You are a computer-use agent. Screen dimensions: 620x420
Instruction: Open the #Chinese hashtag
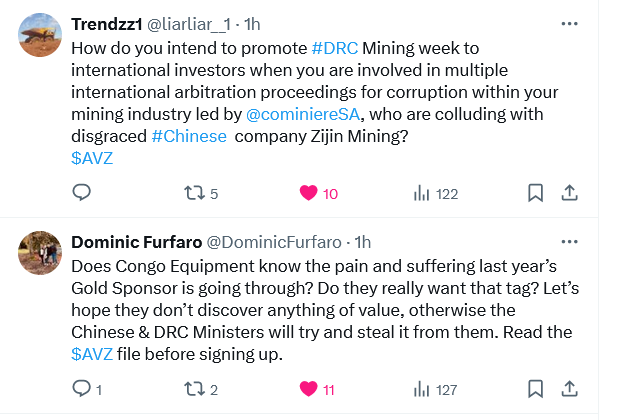[189, 136]
